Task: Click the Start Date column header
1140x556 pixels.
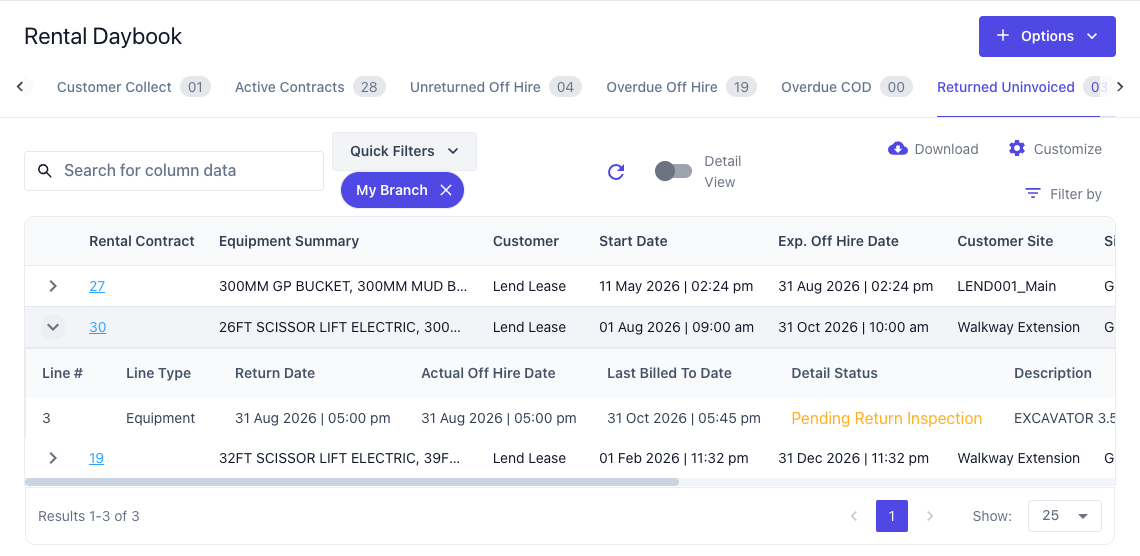Action: 633,241
